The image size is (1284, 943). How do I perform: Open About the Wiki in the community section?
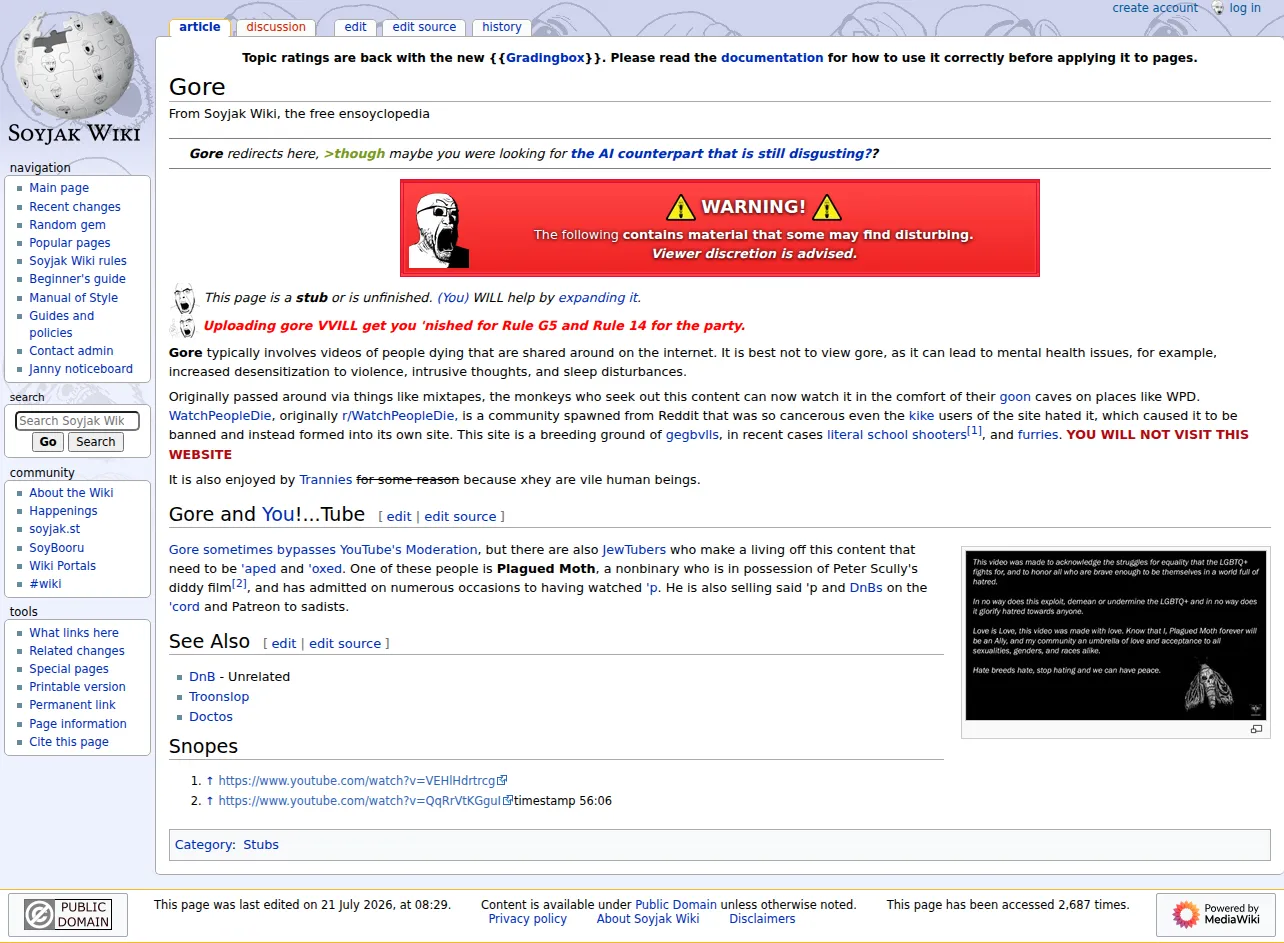[x=71, y=493]
